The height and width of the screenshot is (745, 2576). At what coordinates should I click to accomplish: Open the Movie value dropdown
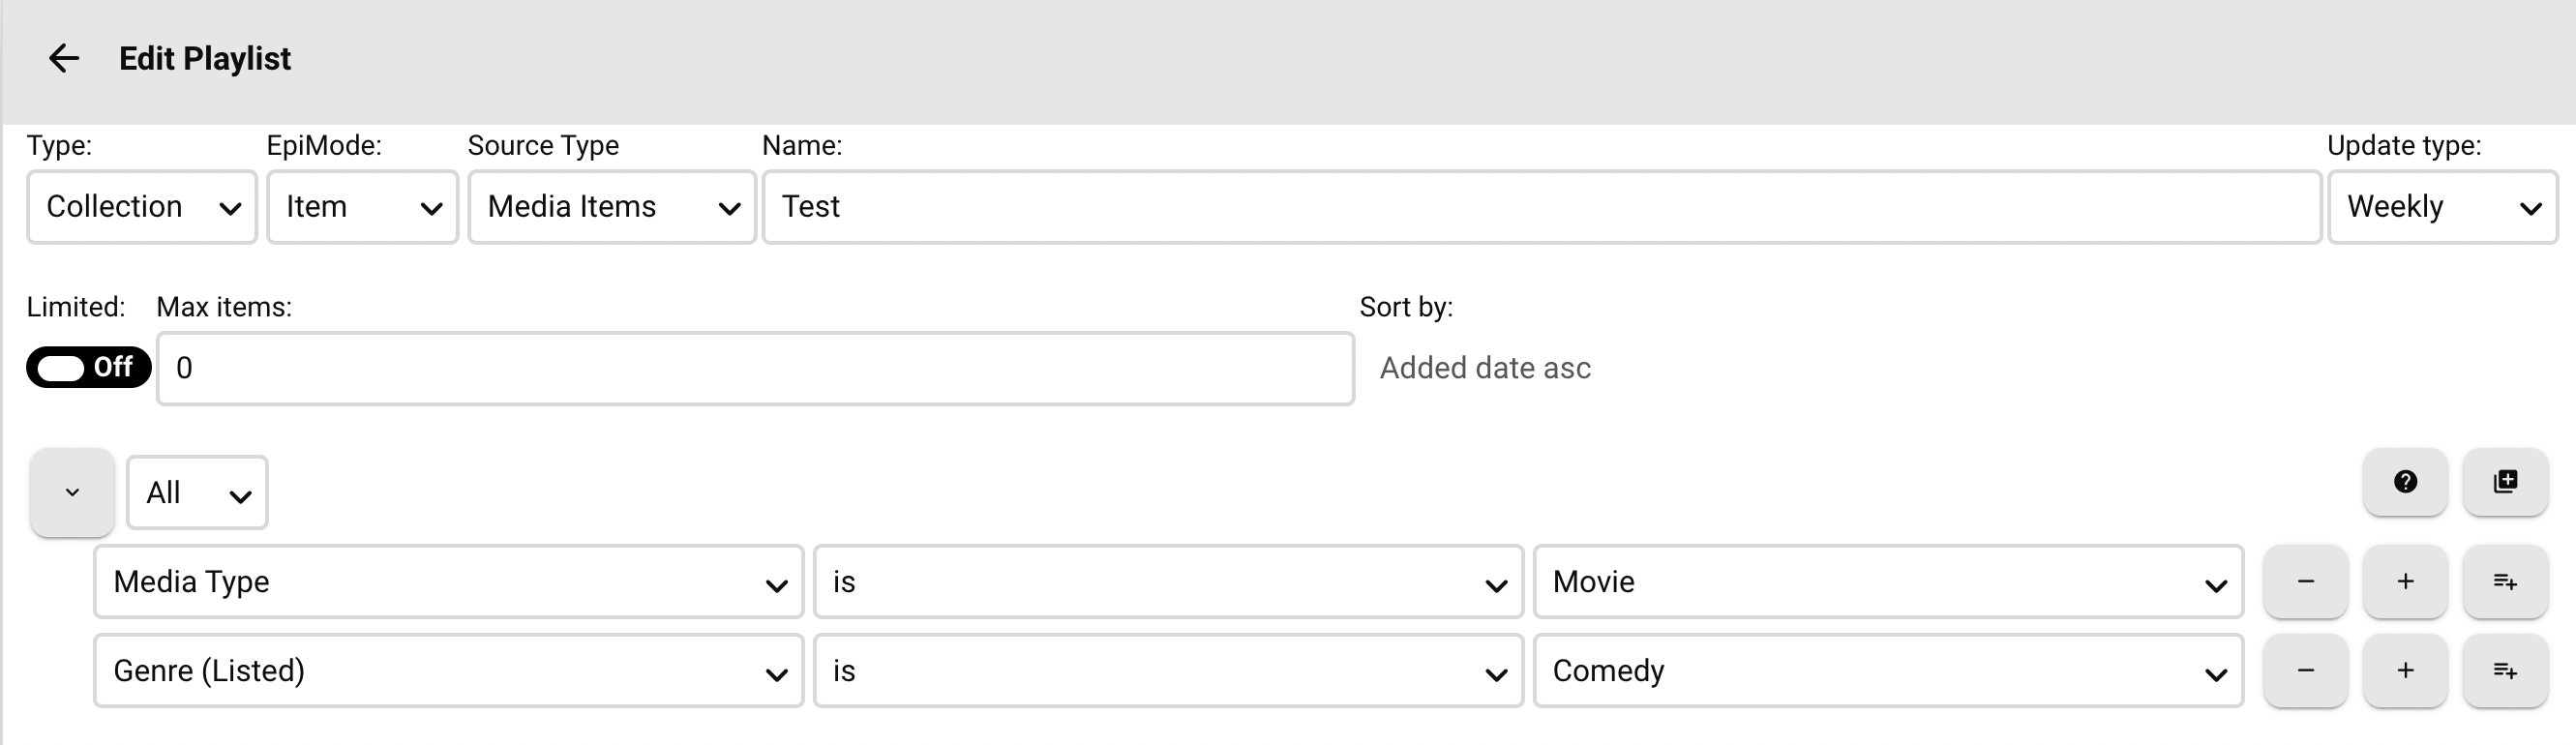[x=1888, y=581]
